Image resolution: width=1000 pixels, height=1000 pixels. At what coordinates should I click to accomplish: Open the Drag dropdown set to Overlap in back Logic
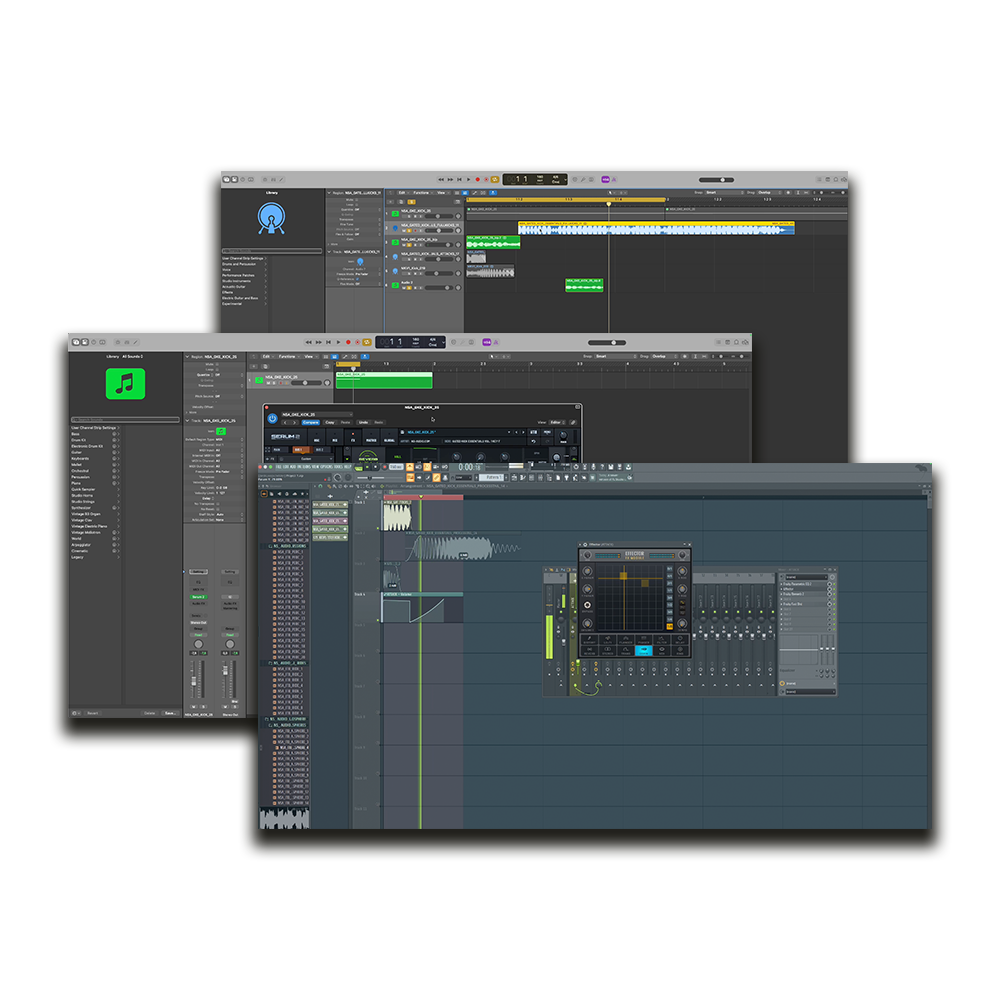pos(770,193)
